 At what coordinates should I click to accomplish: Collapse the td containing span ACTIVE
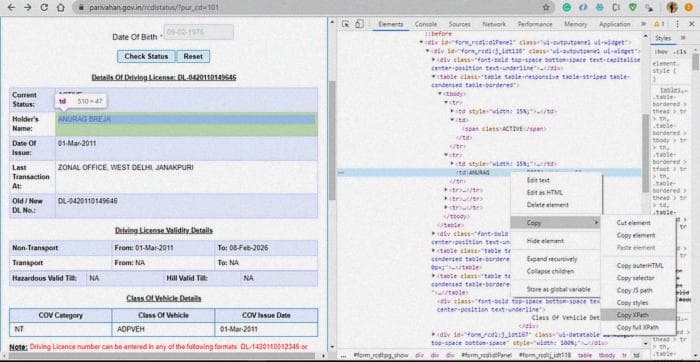pyautogui.click(x=452, y=120)
